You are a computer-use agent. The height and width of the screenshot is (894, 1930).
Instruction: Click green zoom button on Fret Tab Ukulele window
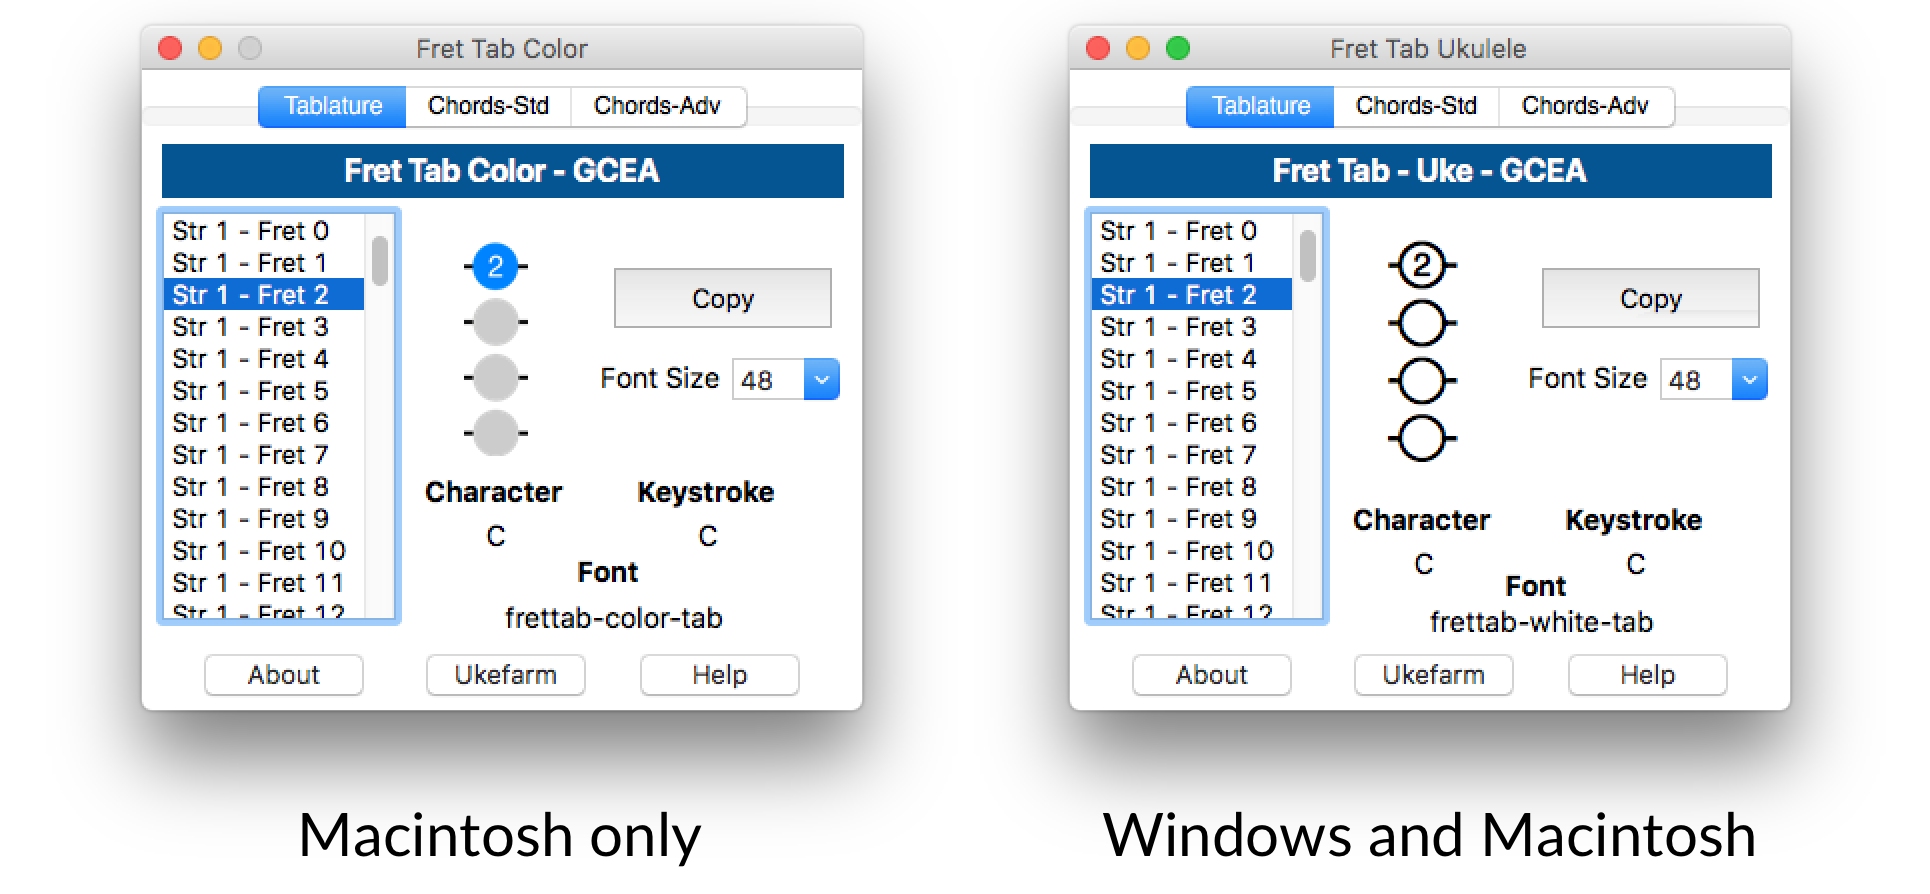(1178, 48)
